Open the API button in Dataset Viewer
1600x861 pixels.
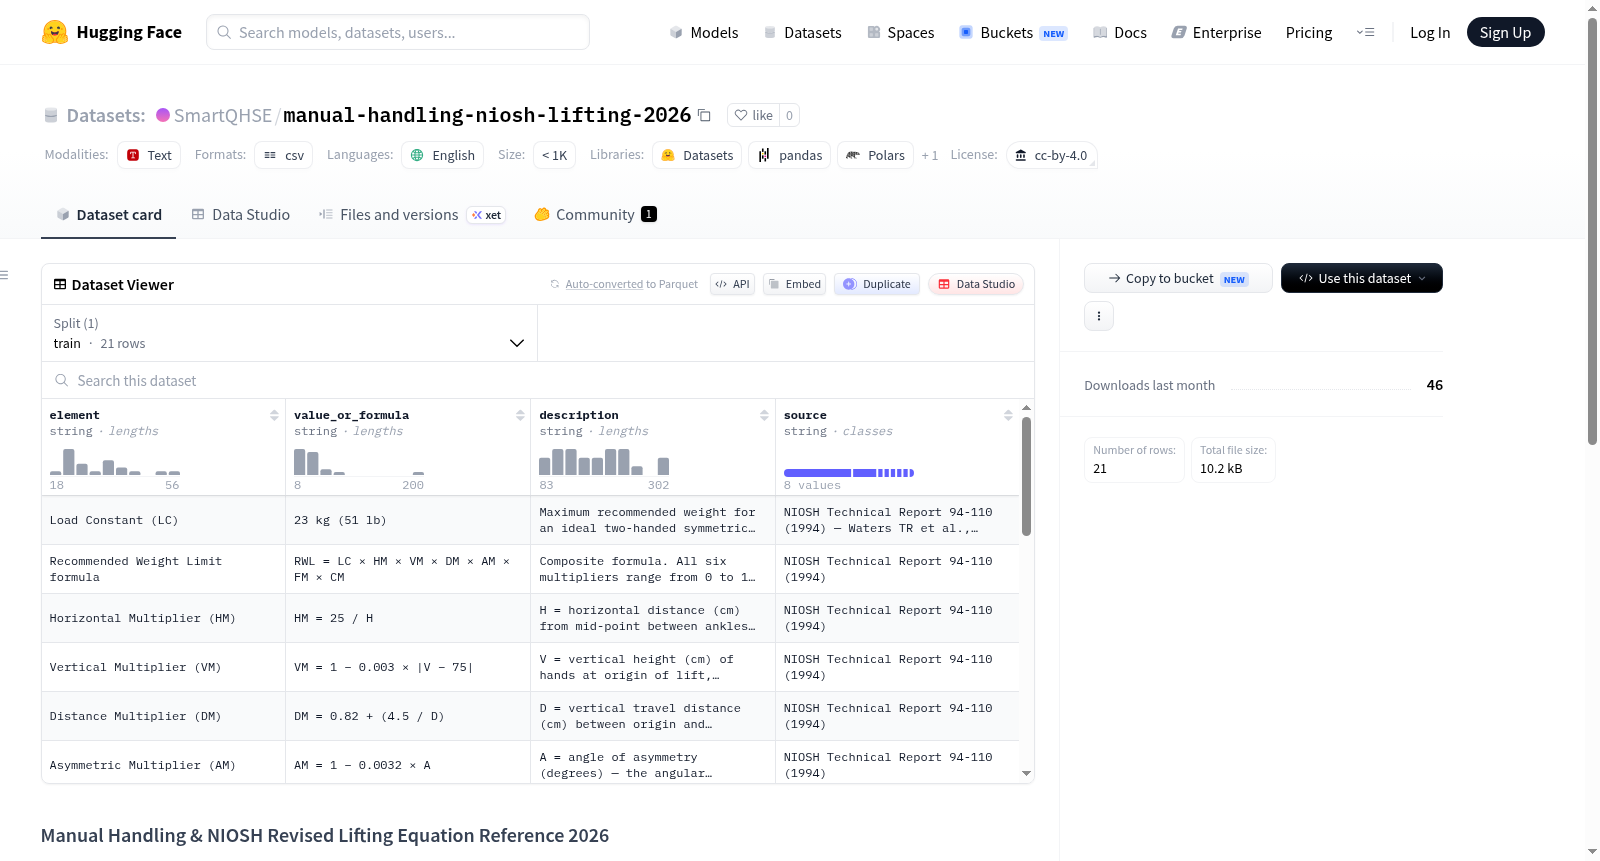point(732,284)
